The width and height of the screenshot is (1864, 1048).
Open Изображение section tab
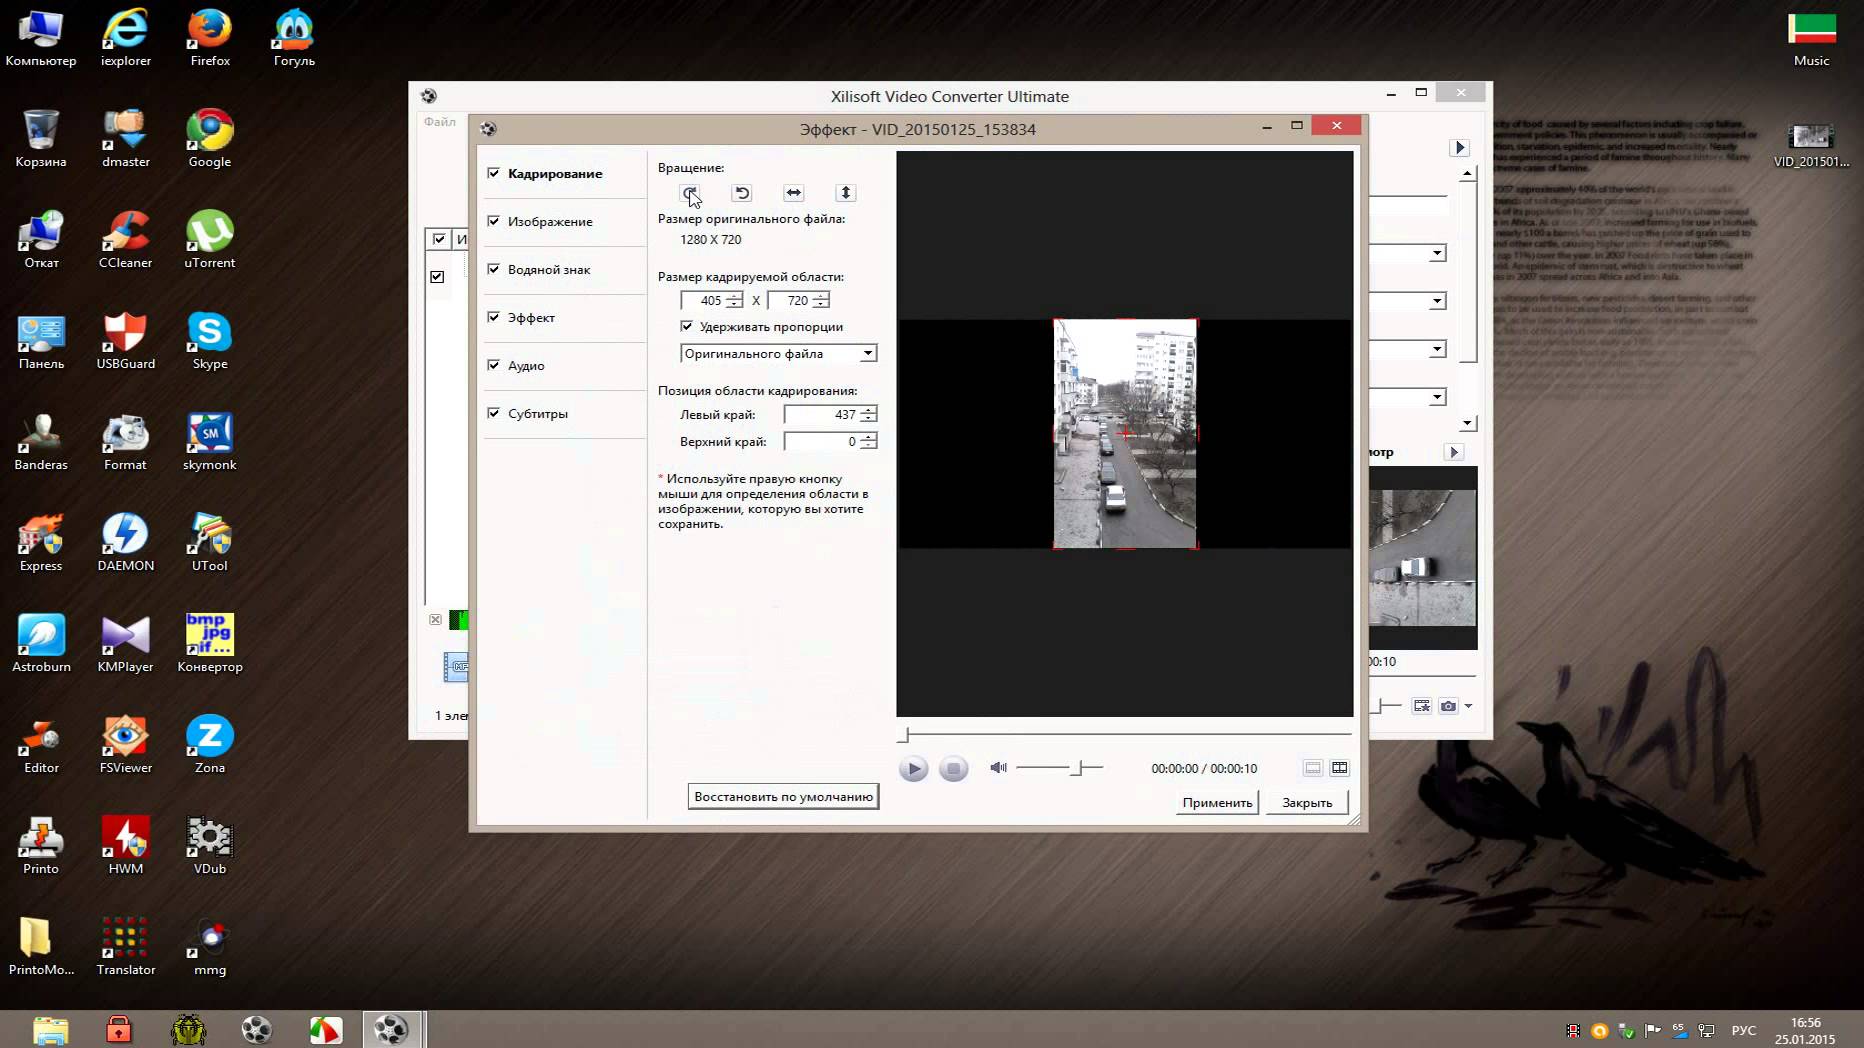pyautogui.click(x=550, y=221)
